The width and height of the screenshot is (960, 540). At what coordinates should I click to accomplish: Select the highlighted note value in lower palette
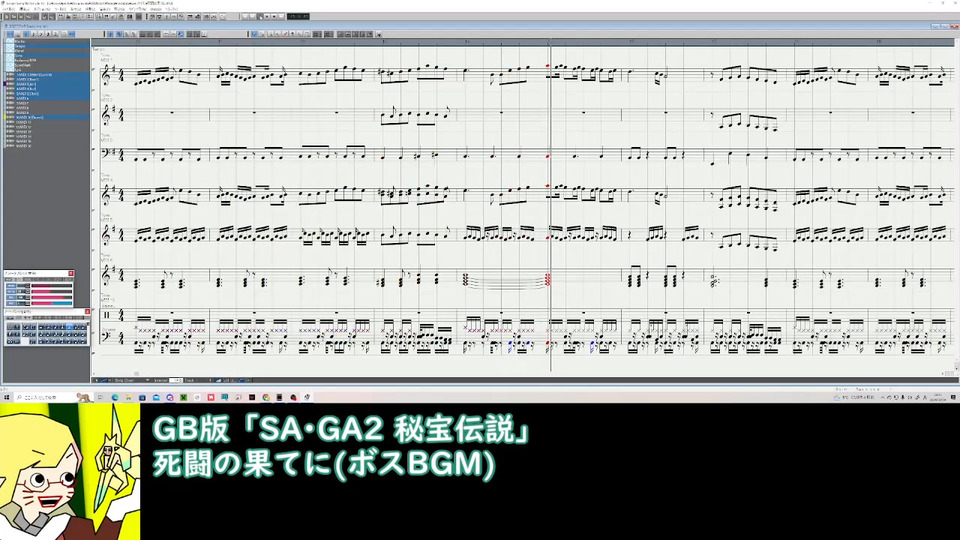[70, 327]
